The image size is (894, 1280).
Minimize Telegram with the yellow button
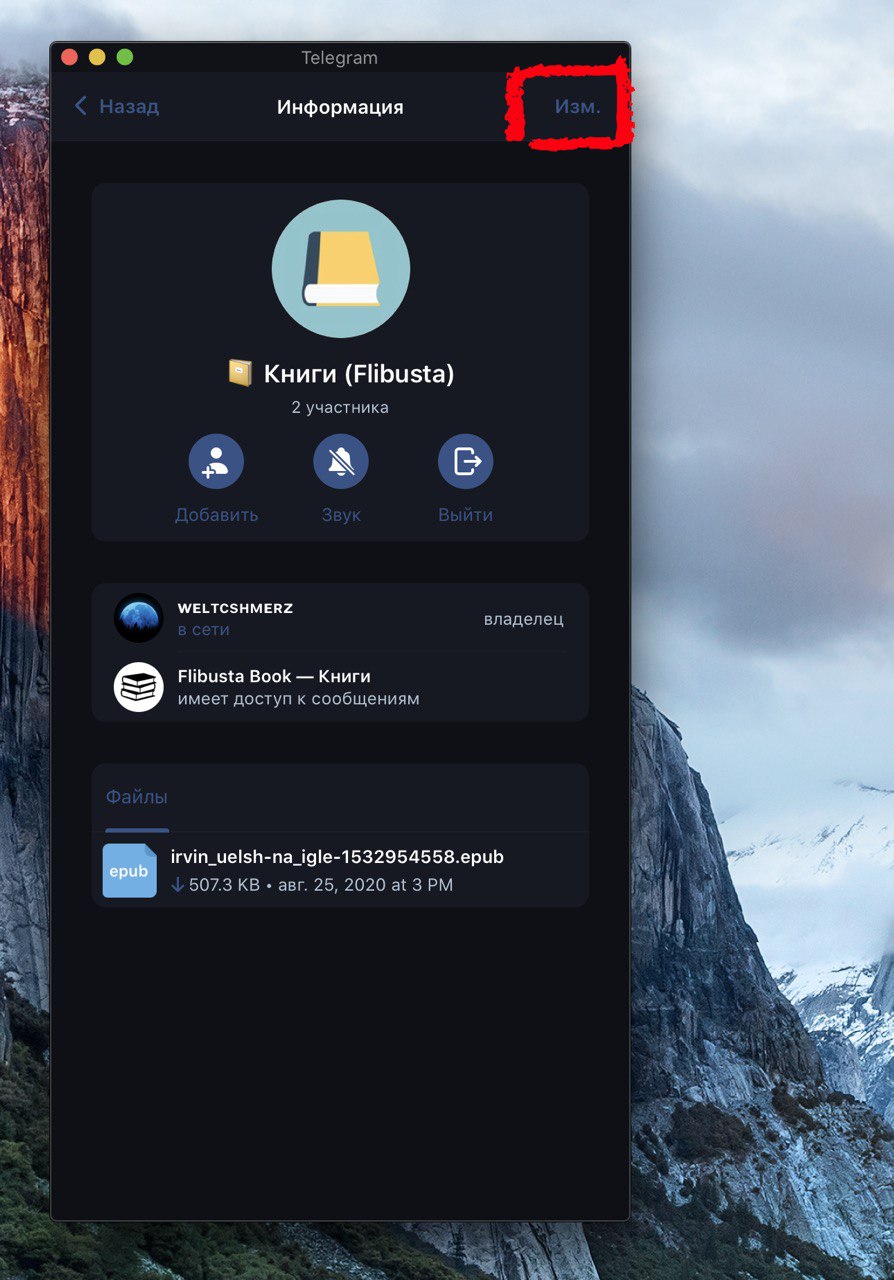[97, 57]
